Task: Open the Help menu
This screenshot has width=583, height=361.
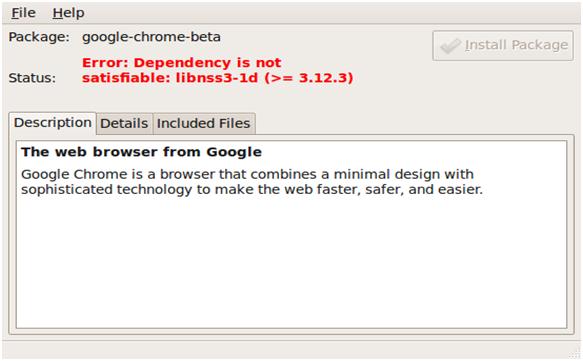Action: click(x=68, y=13)
